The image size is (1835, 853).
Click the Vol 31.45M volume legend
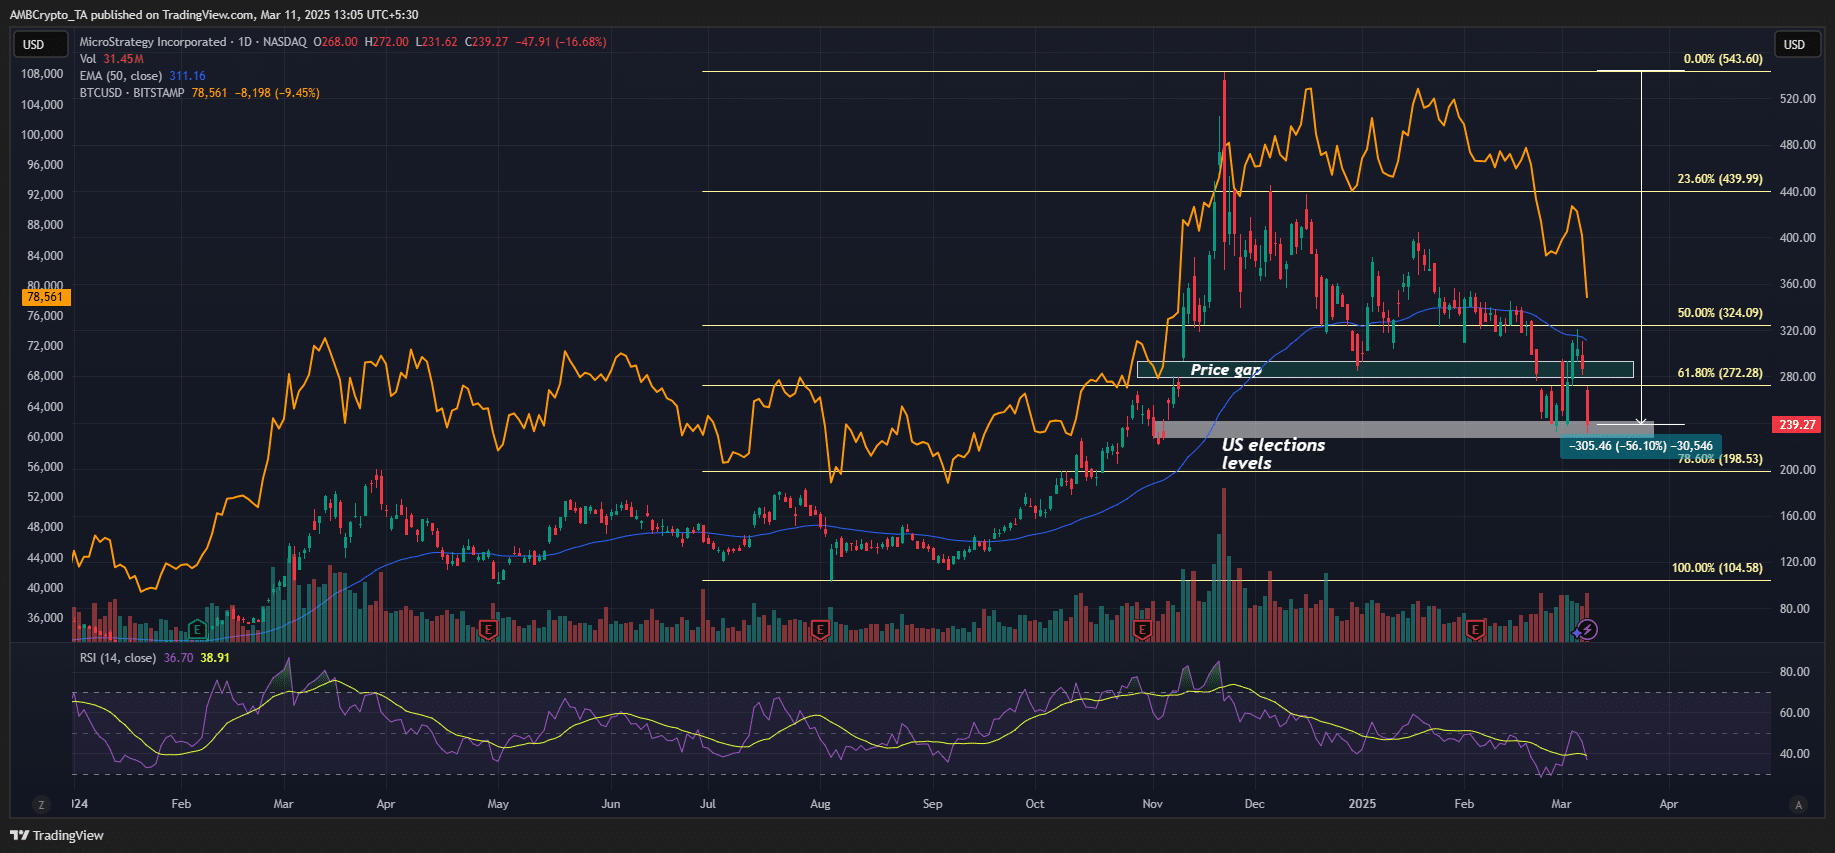coord(112,59)
